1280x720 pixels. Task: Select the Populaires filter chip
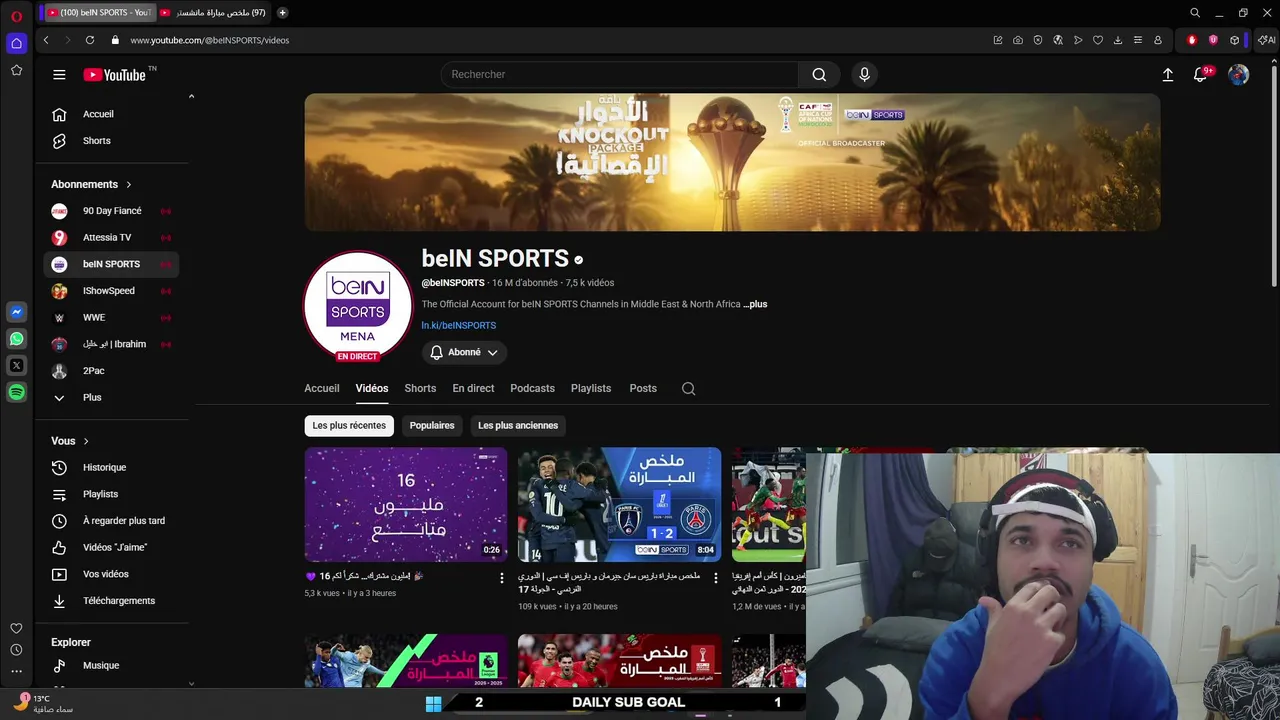tap(432, 425)
